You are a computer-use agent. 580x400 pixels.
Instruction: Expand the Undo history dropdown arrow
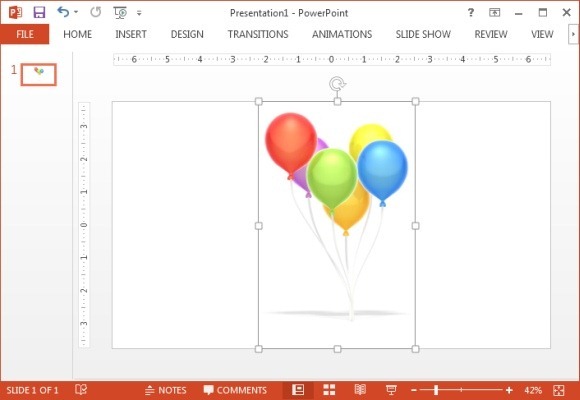point(76,12)
